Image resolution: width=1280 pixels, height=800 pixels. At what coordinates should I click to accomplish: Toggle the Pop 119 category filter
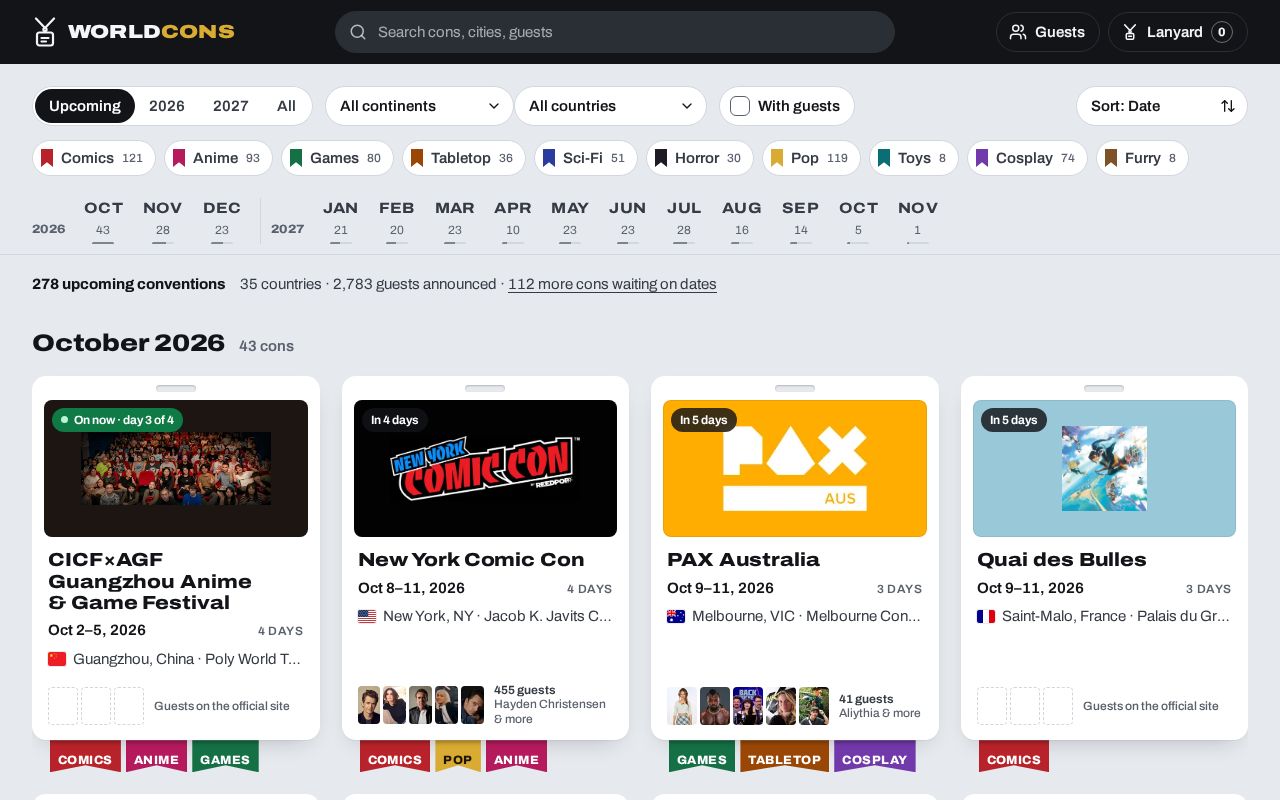(812, 158)
